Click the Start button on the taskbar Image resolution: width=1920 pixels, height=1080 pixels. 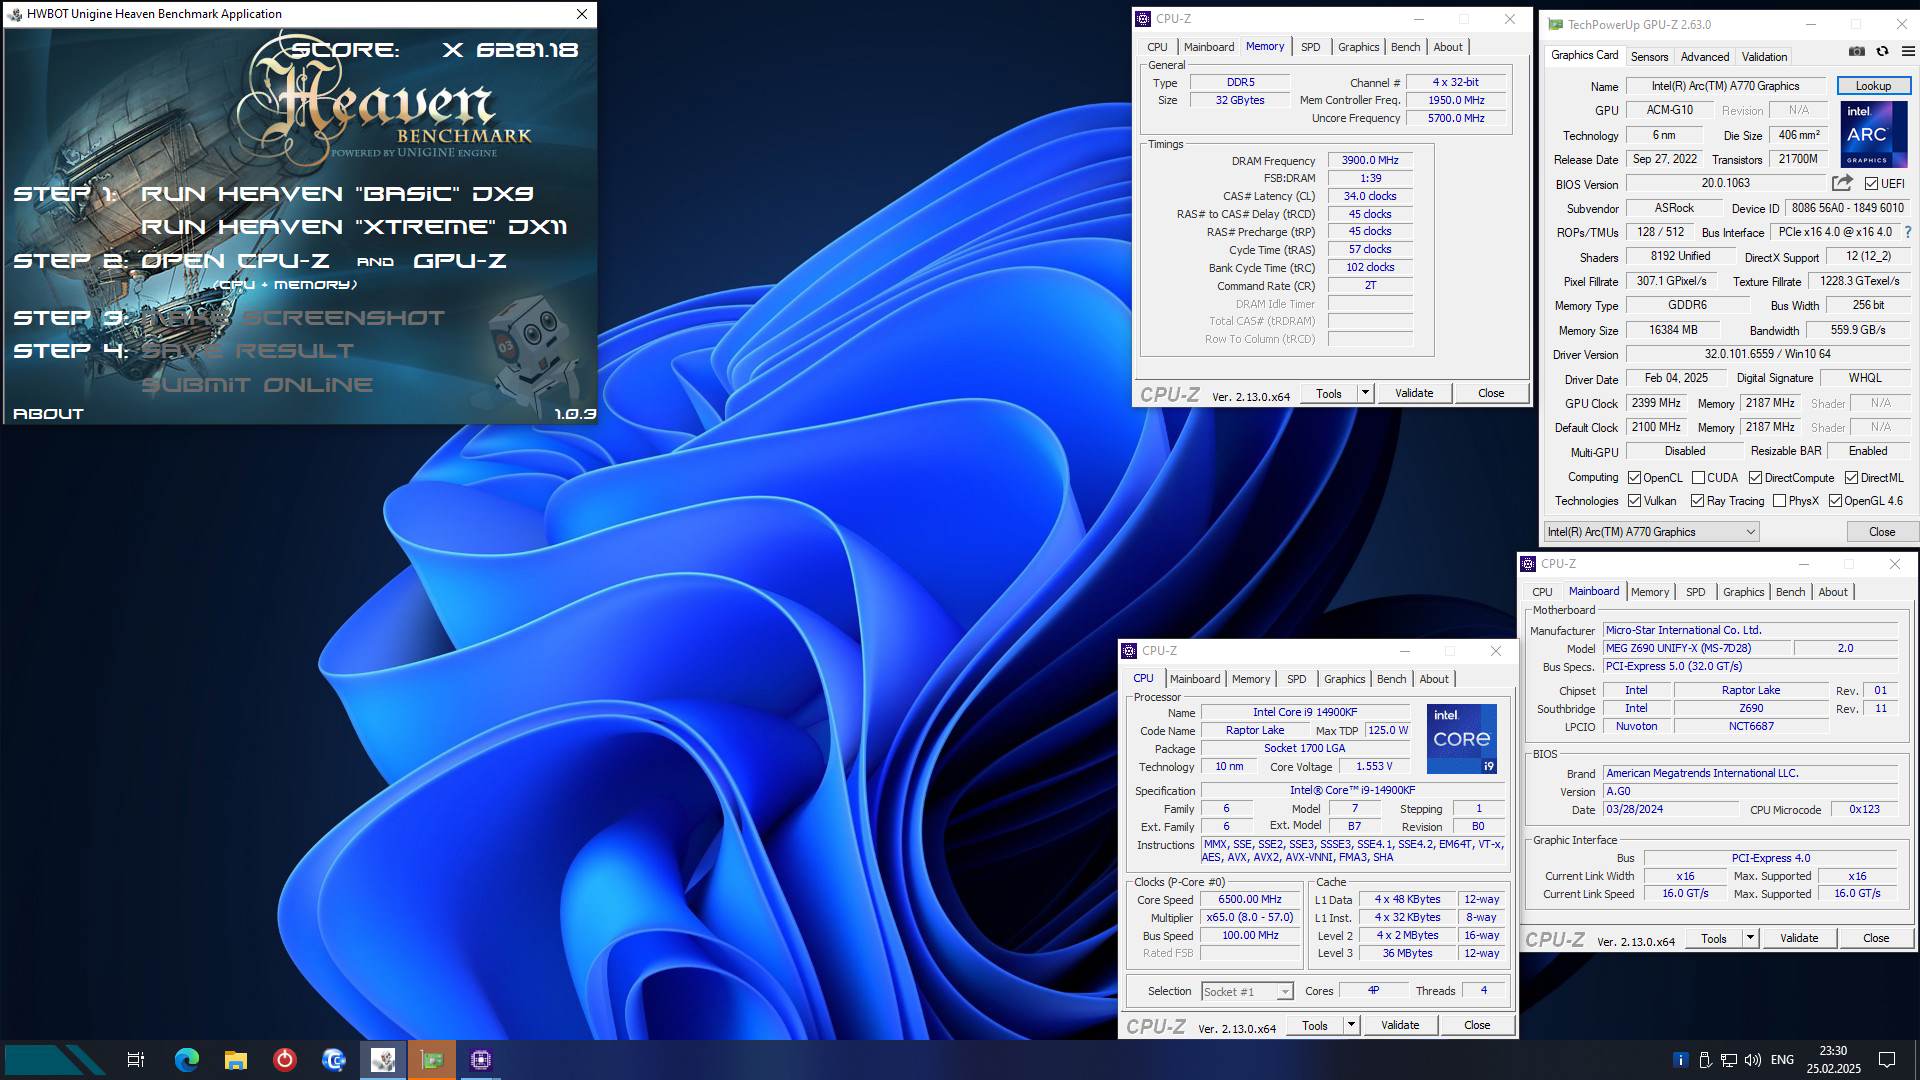point(55,1060)
